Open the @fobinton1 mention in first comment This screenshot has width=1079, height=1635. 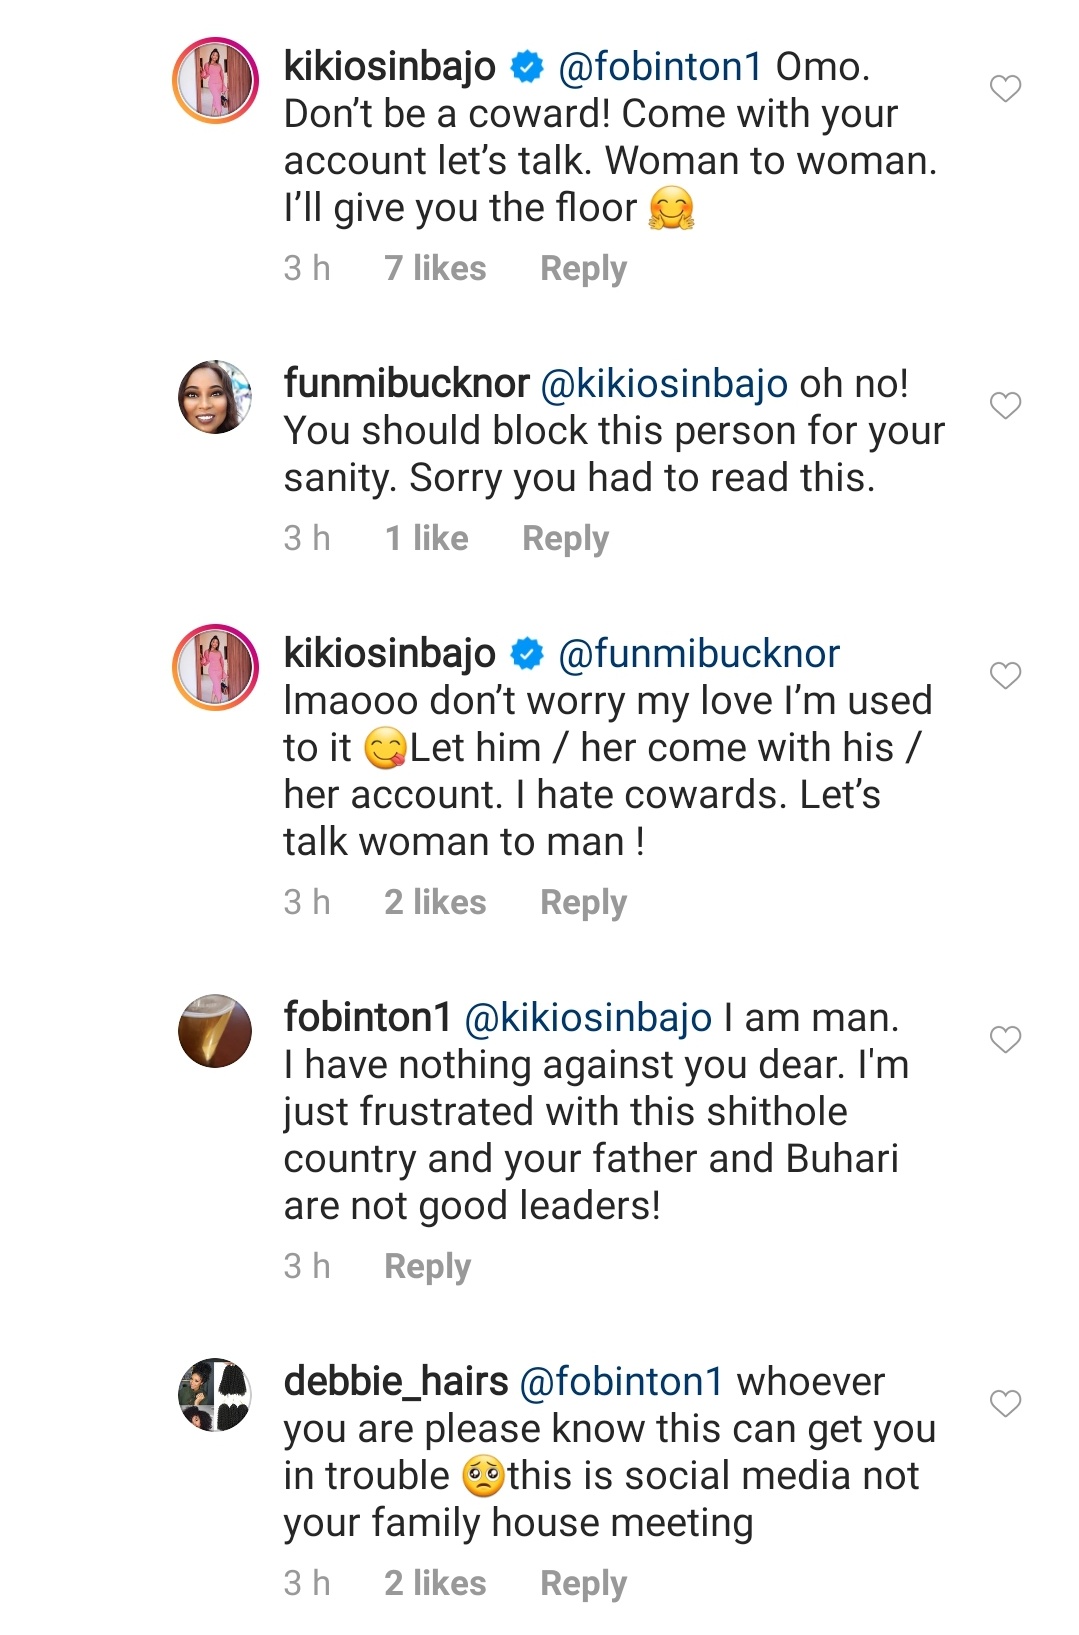coord(660,67)
